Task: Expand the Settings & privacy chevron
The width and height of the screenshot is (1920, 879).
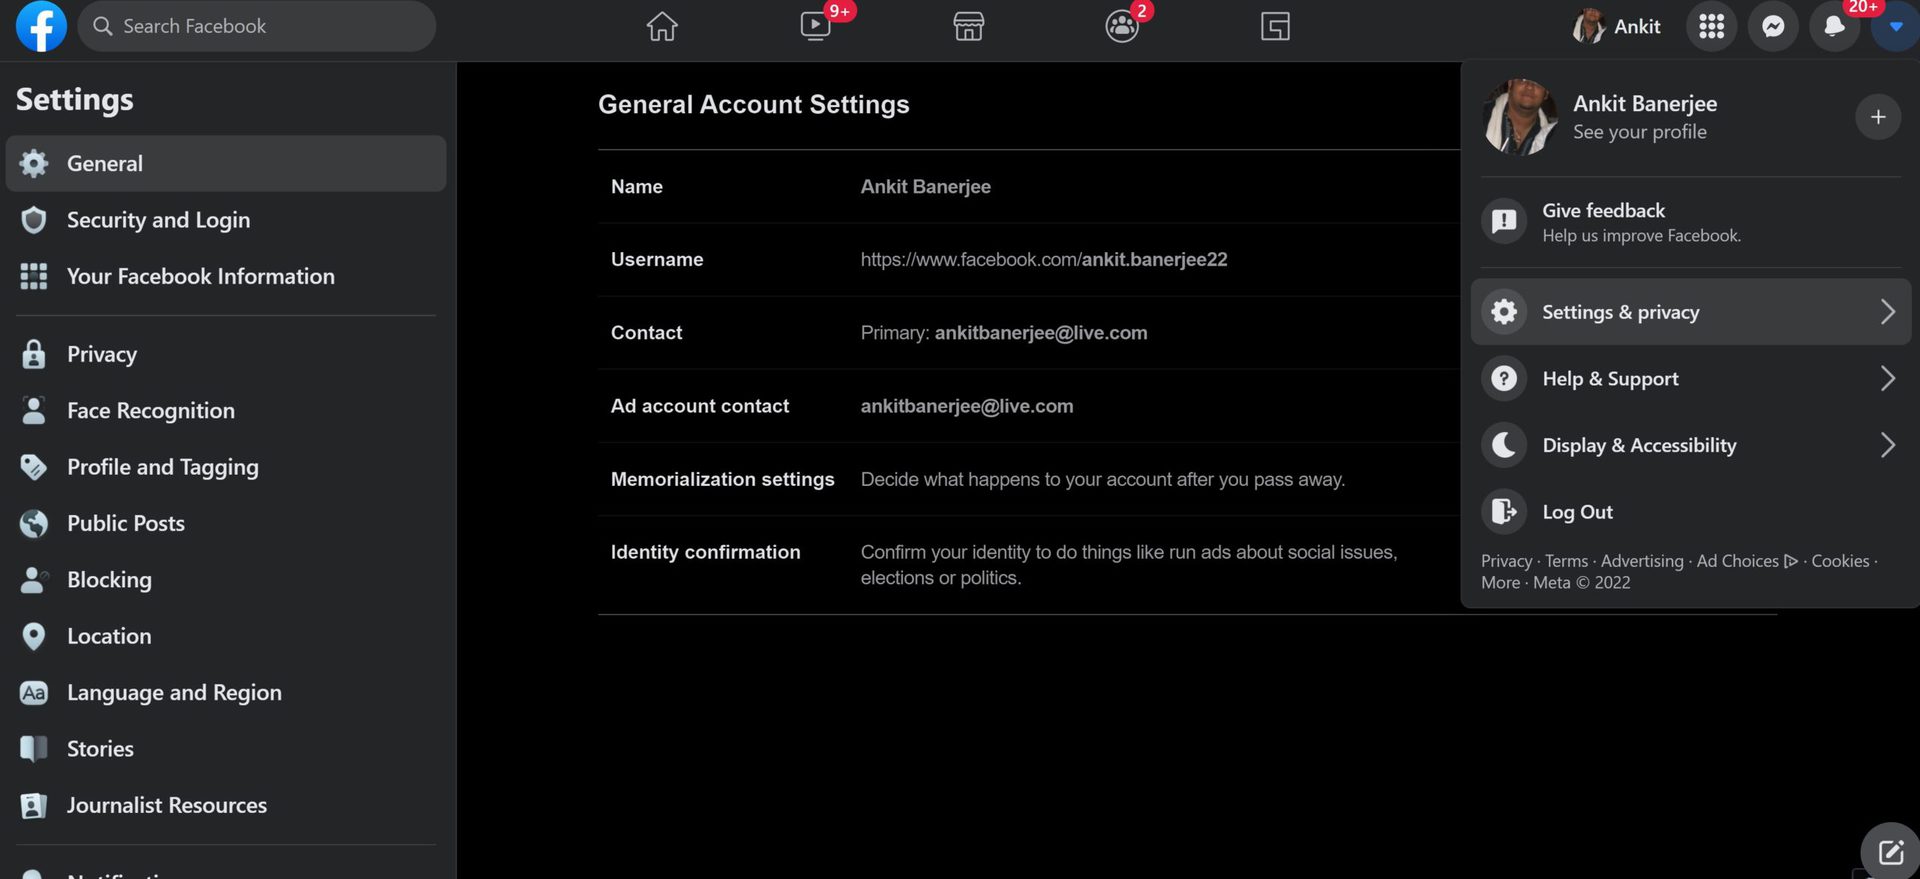Action: [x=1887, y=312]
